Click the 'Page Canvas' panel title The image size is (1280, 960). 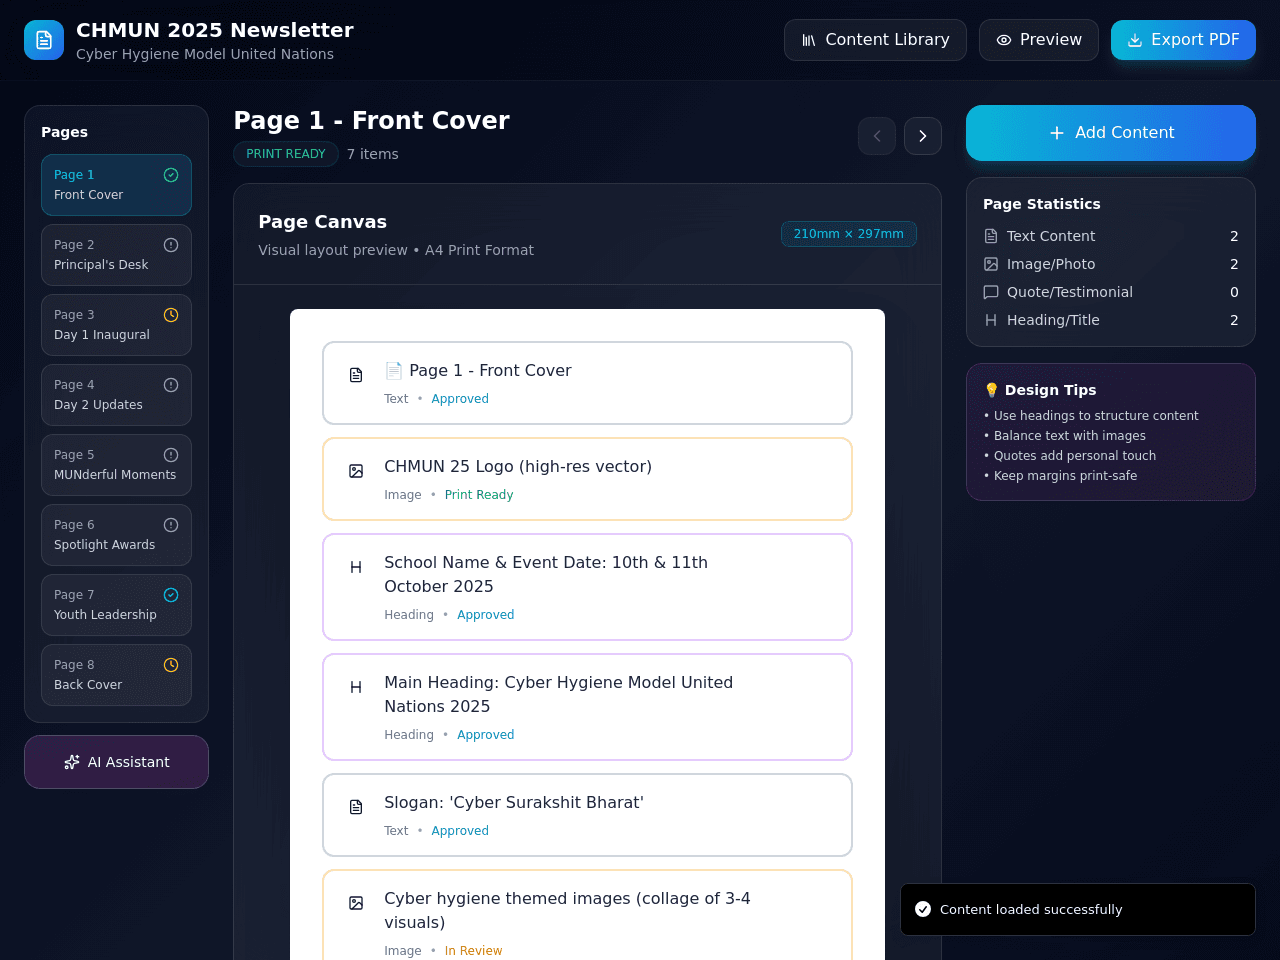322,222
